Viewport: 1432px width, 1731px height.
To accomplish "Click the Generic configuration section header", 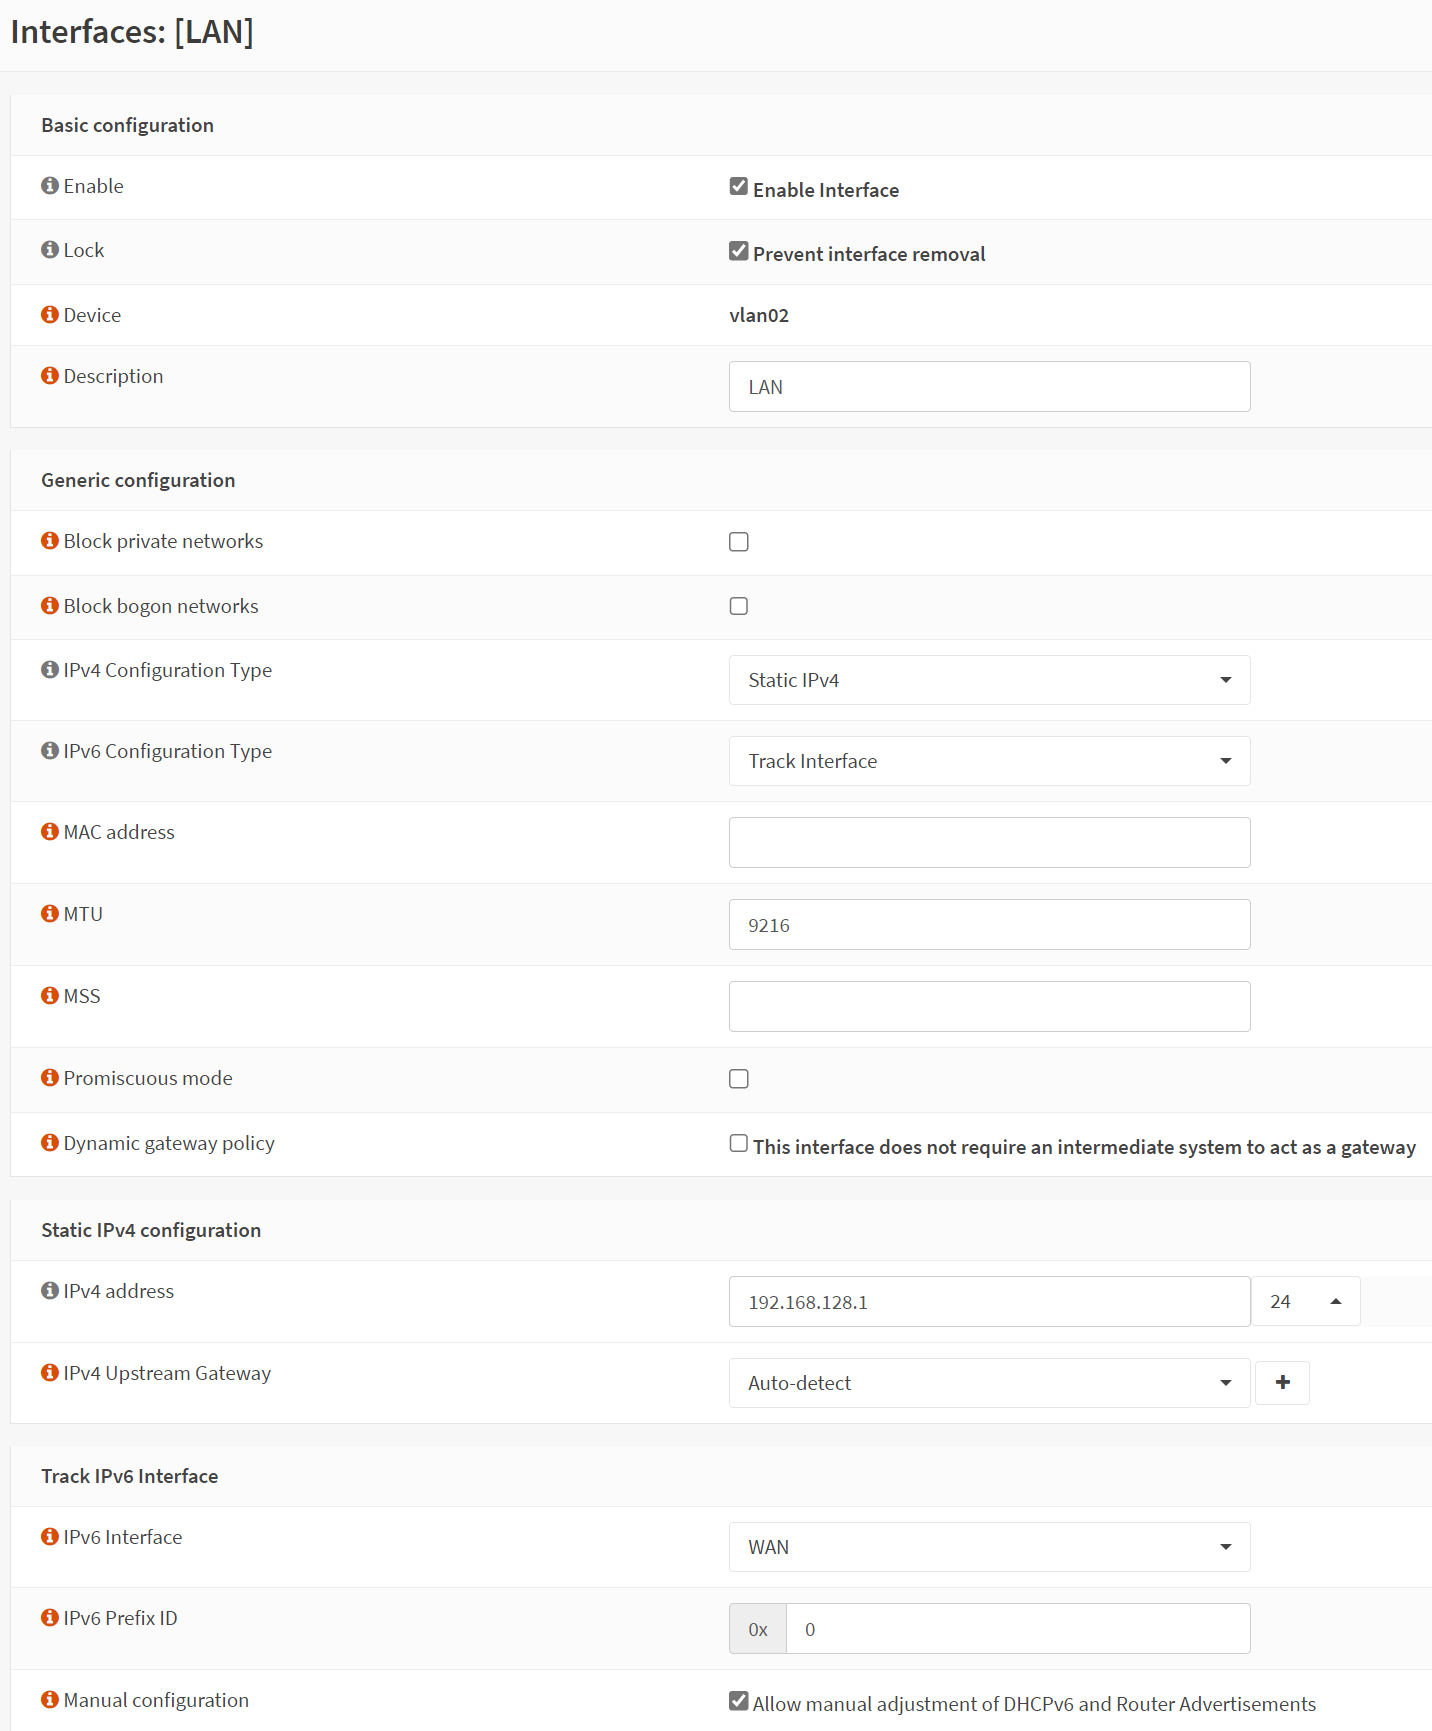I will pos(138,480).
